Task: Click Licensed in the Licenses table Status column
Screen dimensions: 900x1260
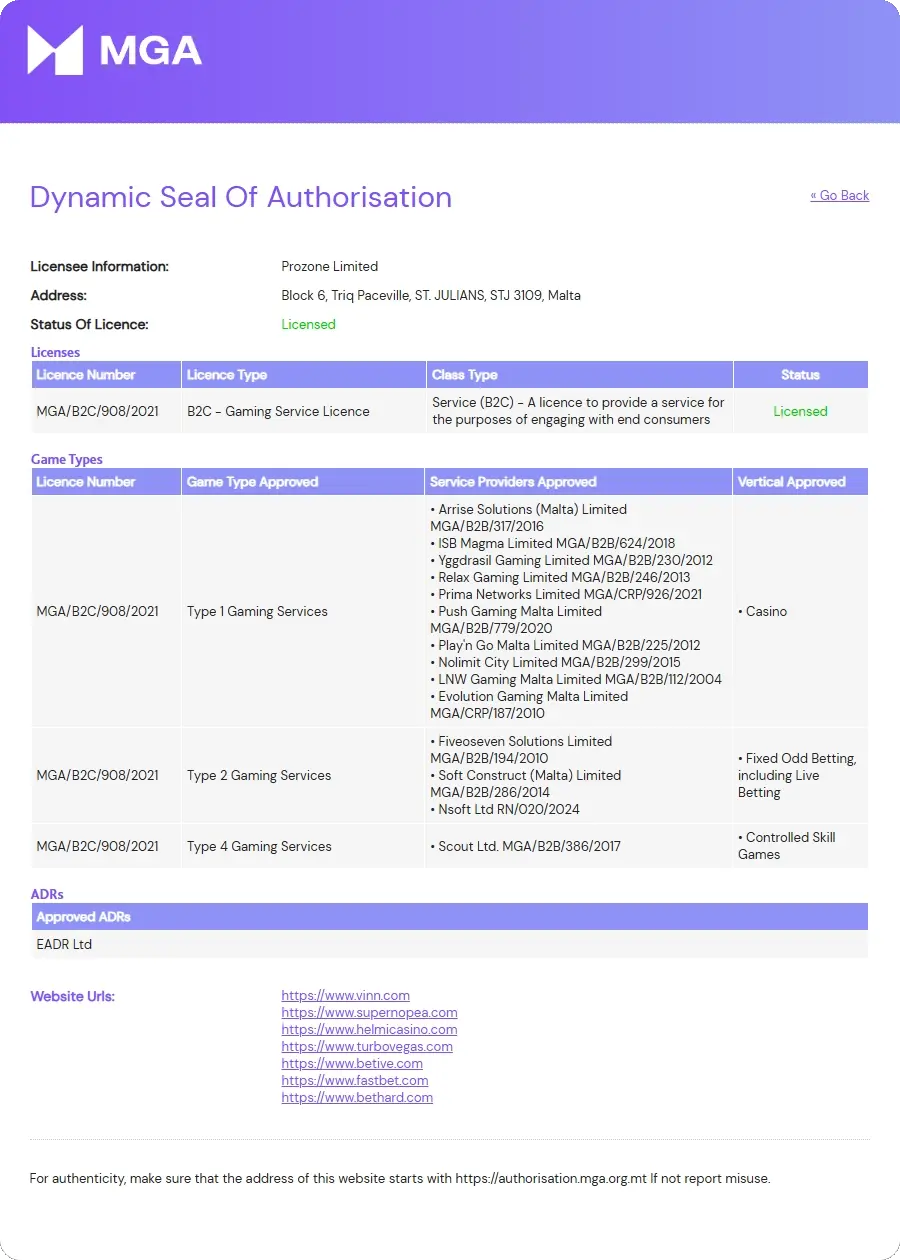Action: click(x=800, y=411)
